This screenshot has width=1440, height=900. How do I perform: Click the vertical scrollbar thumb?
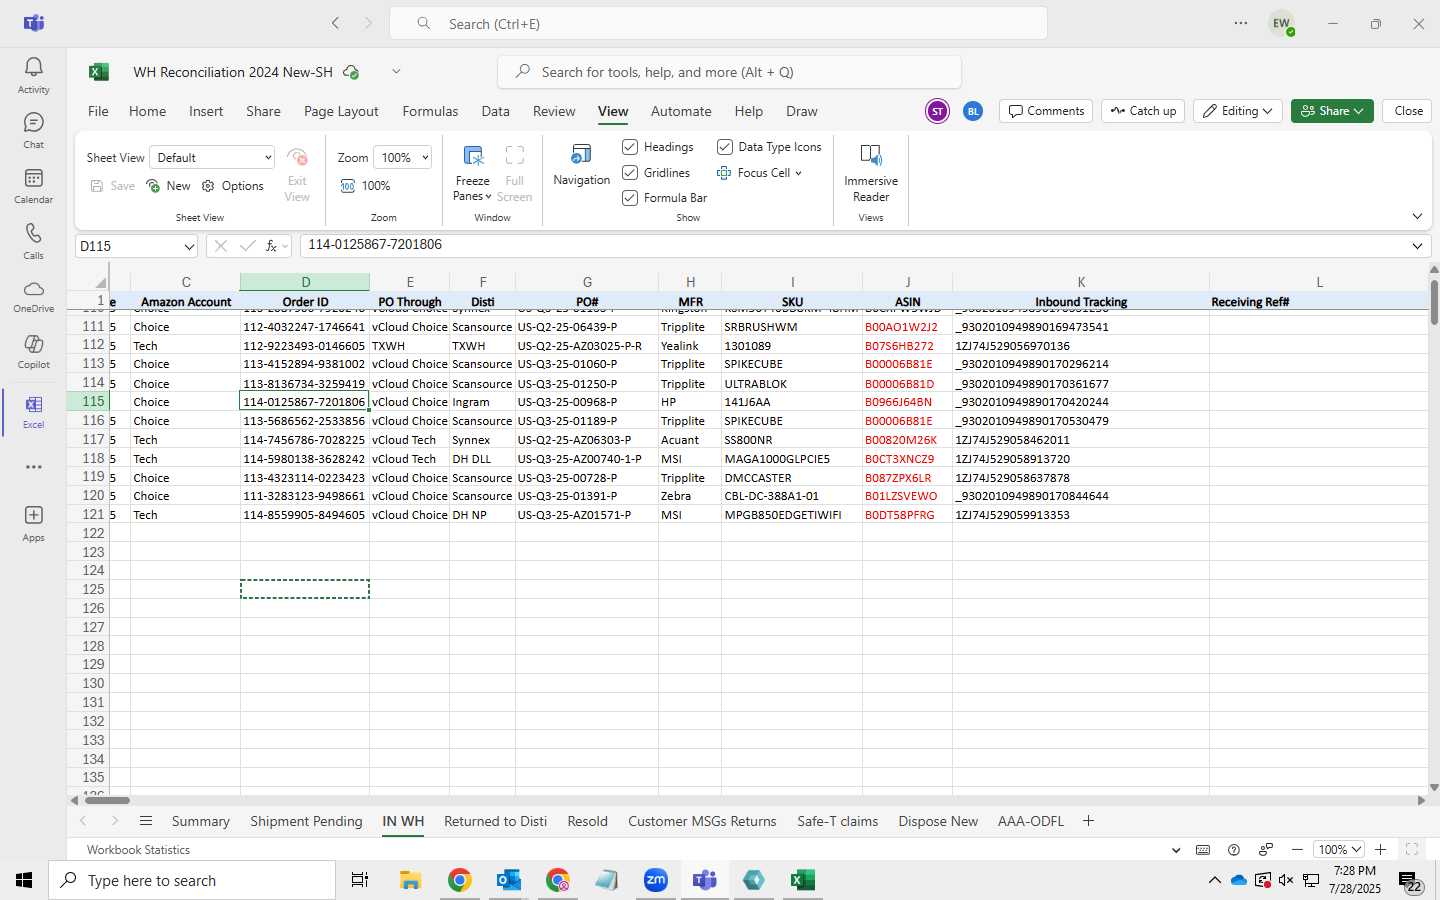coord(1434,302)
